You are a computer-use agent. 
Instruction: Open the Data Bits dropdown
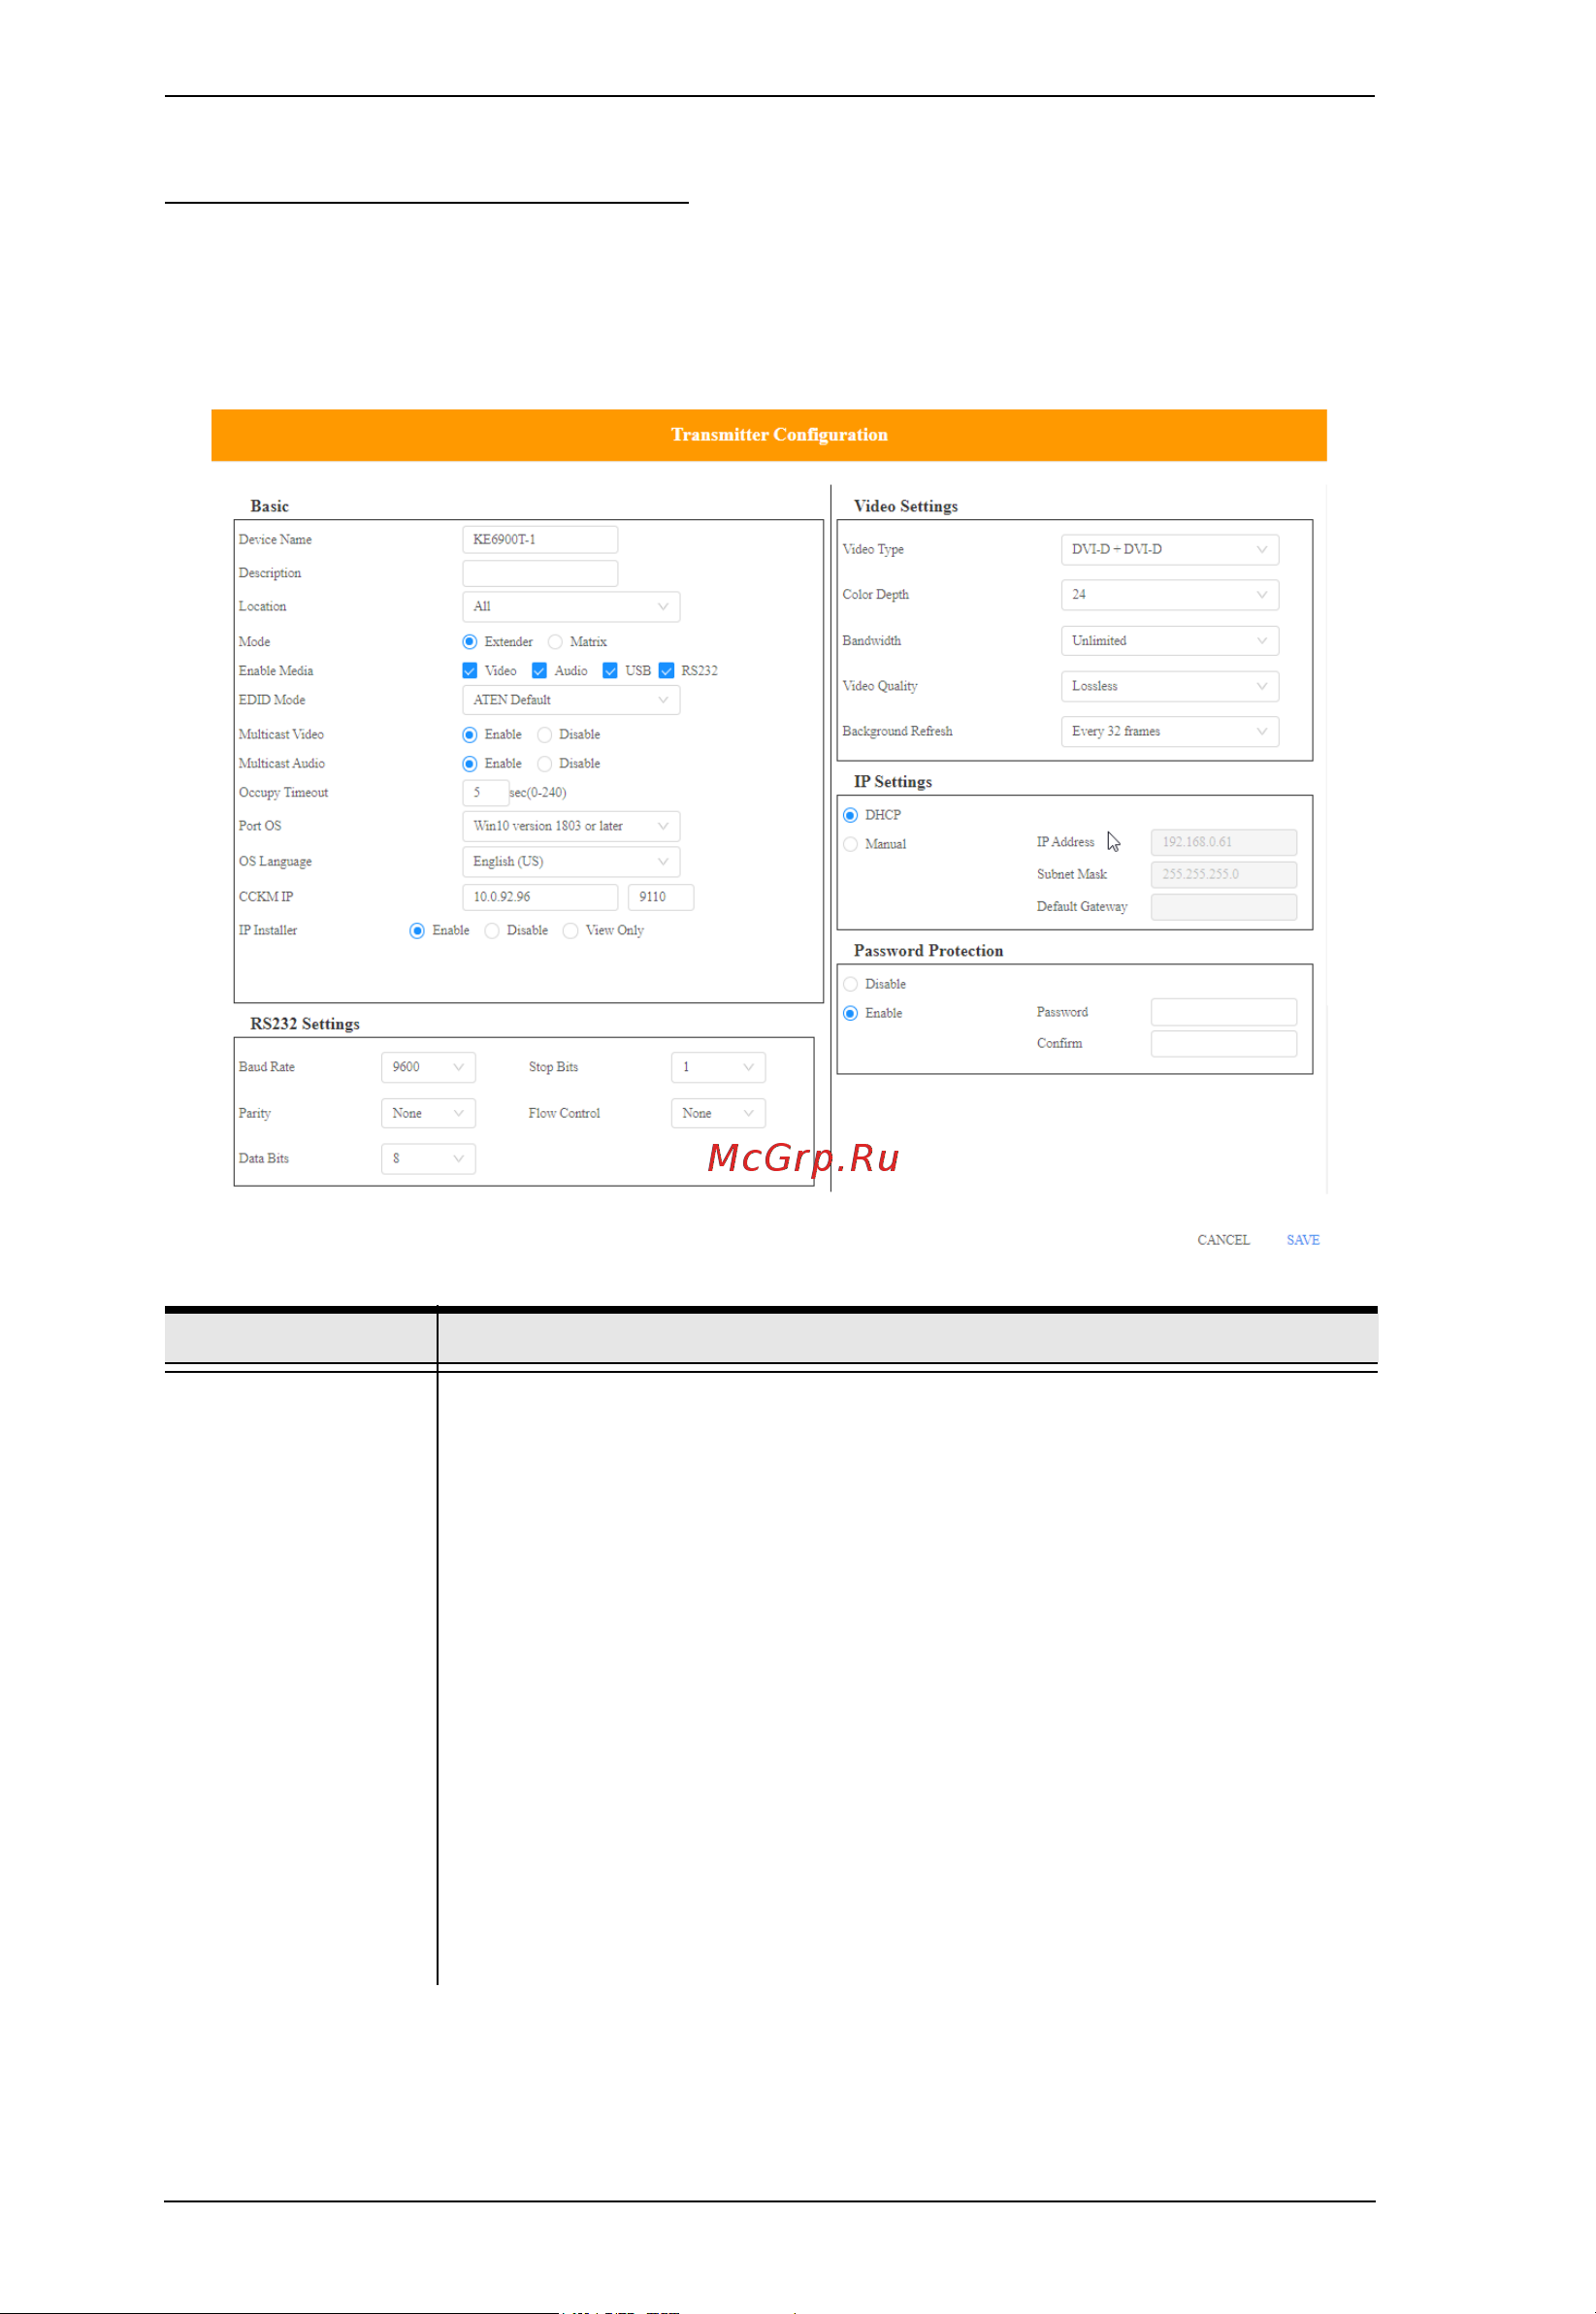click(428, 1159)
